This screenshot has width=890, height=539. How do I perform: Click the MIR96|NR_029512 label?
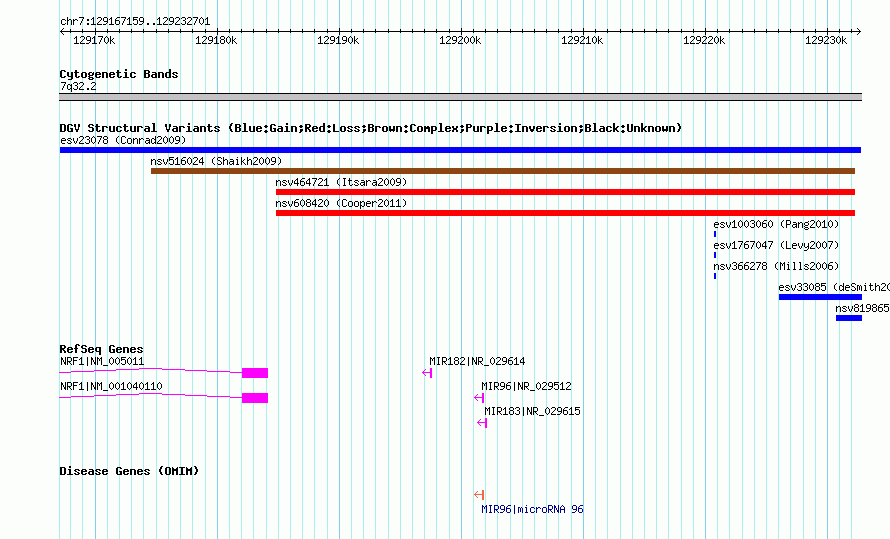527,386
